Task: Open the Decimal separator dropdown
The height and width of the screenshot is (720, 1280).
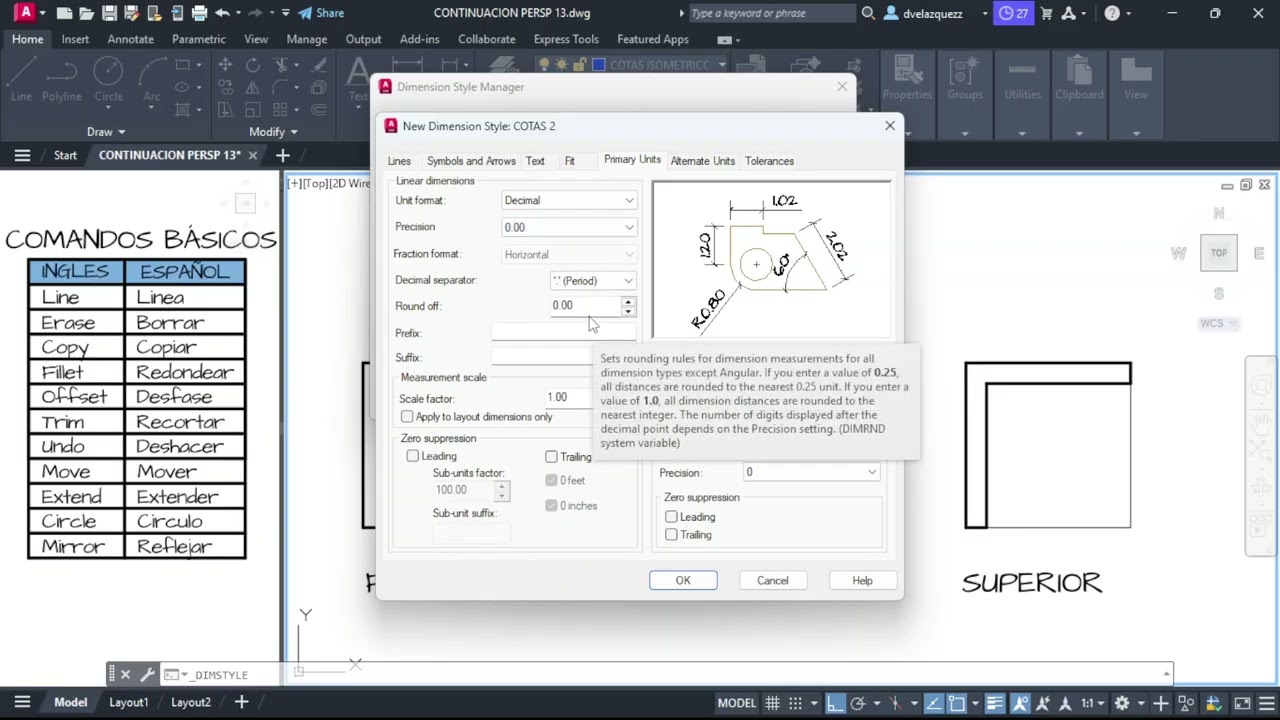Action: pyautogui.click(x=592, y=281)
